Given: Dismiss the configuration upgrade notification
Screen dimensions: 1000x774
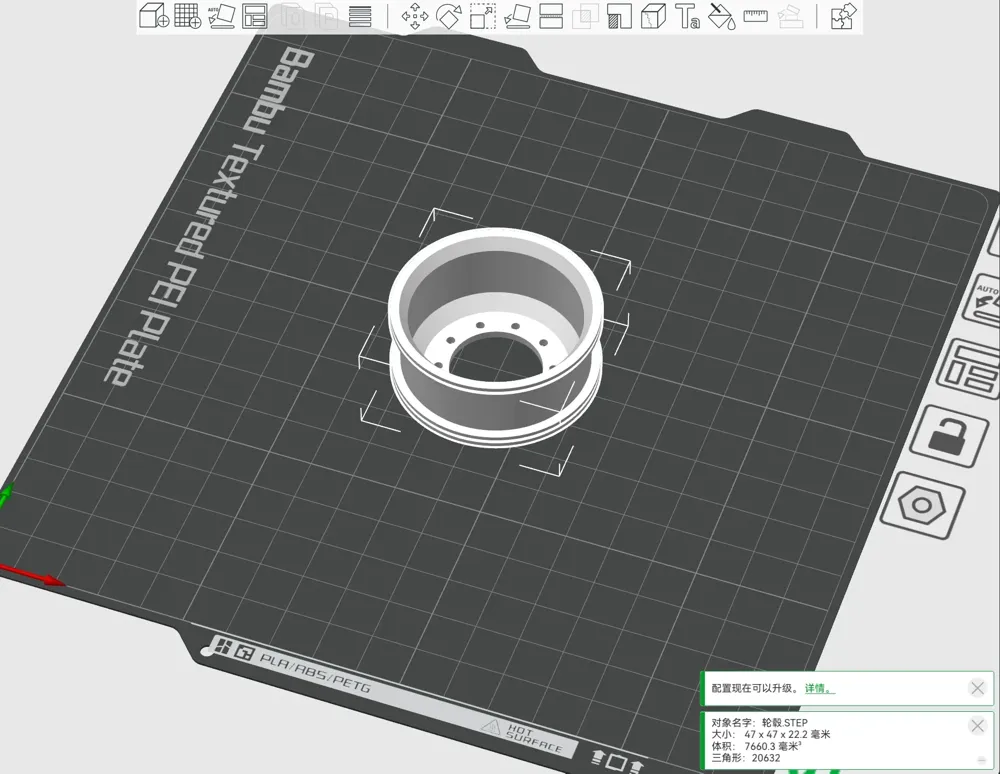Looking at the screenshot, I should pyautogui.click(x=977, y=688).
